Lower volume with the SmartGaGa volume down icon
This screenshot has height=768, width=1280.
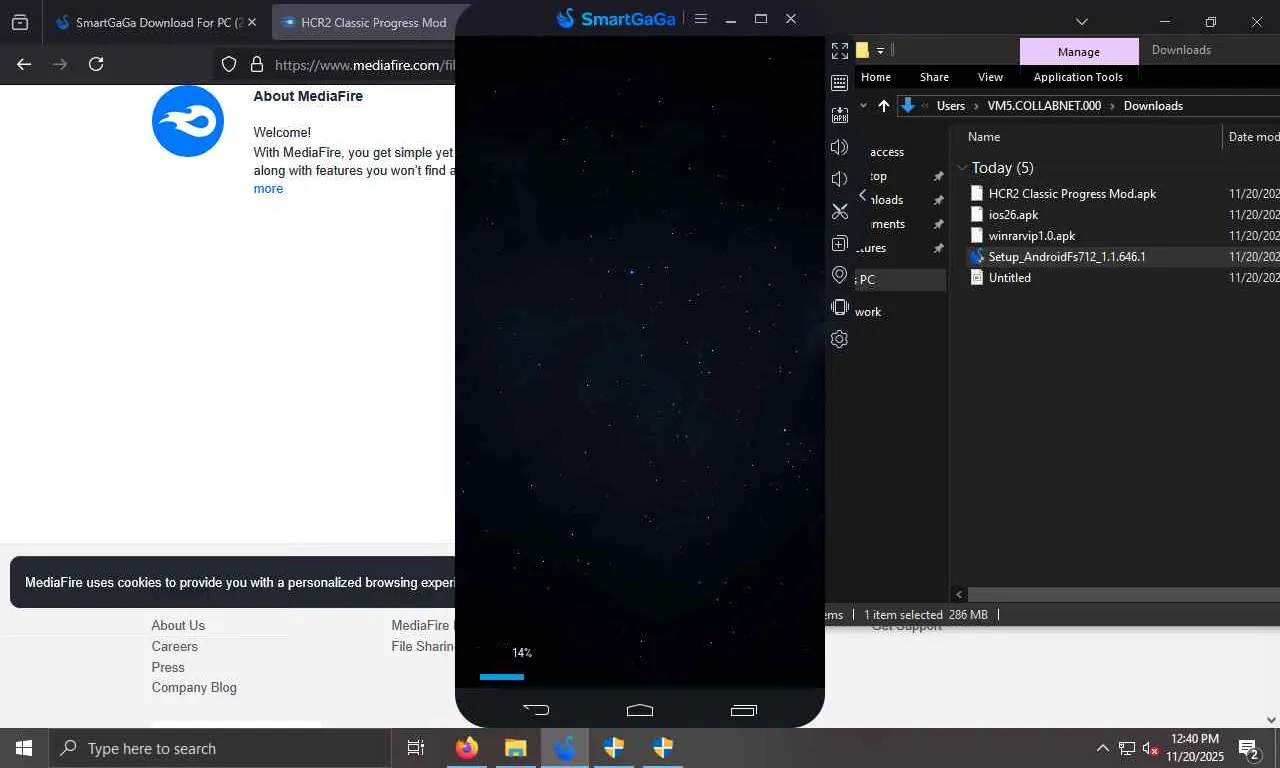click(x=840, y=179)
